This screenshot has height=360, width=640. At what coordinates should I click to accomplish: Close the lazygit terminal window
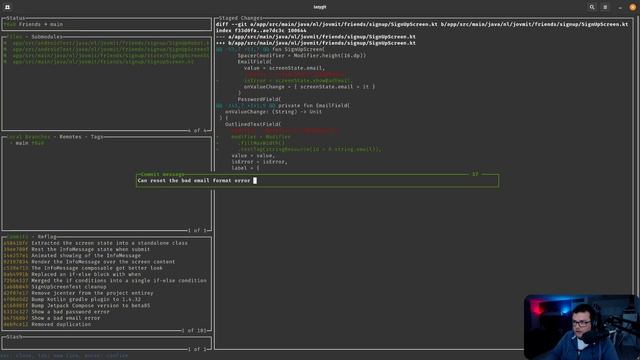tap(633, 7)
